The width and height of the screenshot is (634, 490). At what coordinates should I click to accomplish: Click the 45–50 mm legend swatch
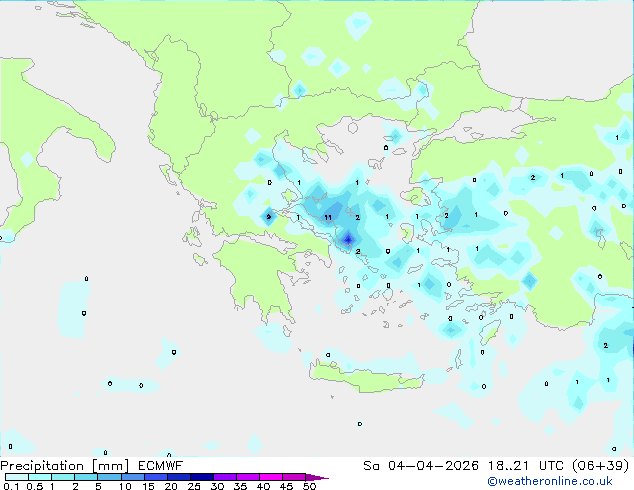pos(294,477)
